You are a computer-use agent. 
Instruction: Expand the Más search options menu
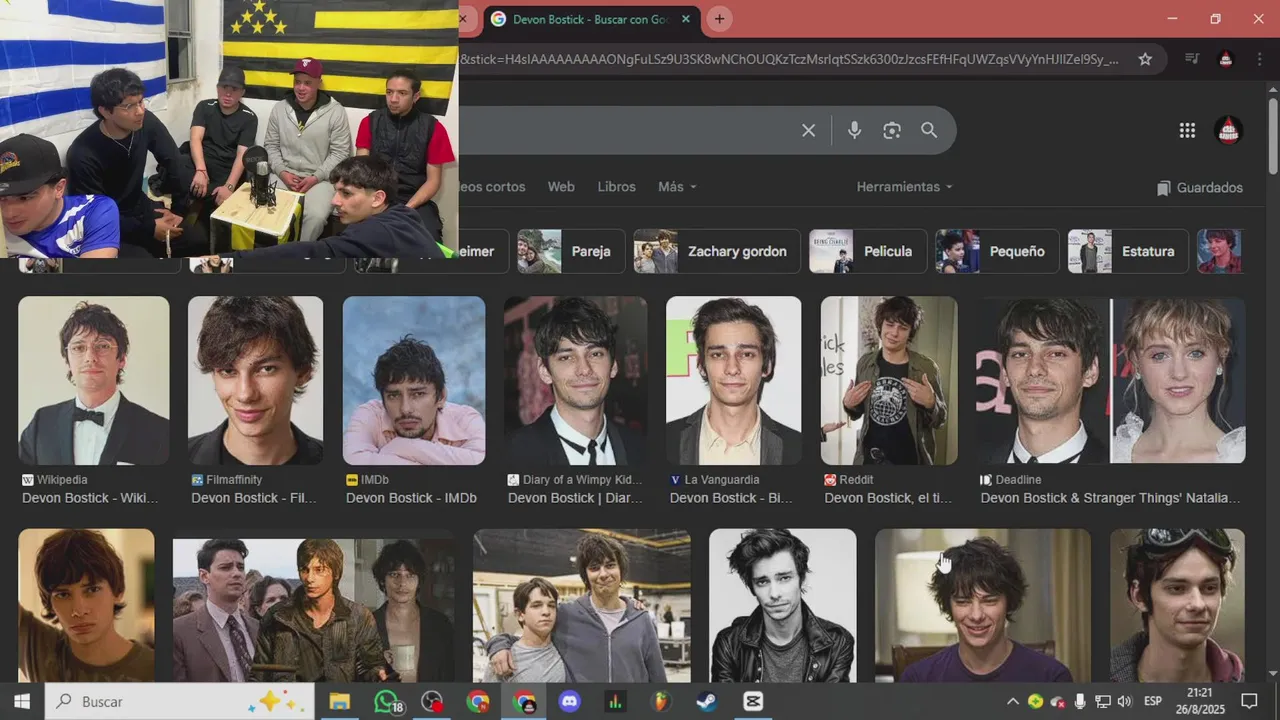pos(677,187)
